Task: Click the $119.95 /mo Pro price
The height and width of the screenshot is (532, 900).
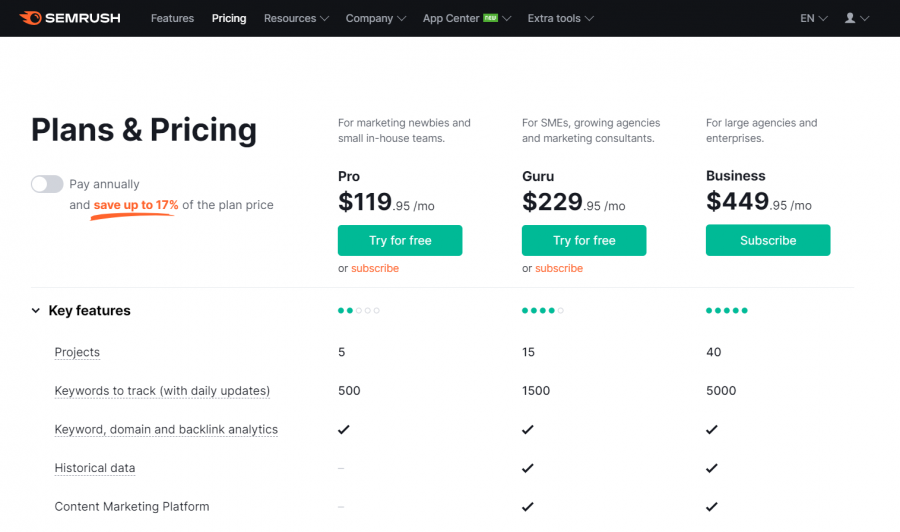Action: click(386, 202)
